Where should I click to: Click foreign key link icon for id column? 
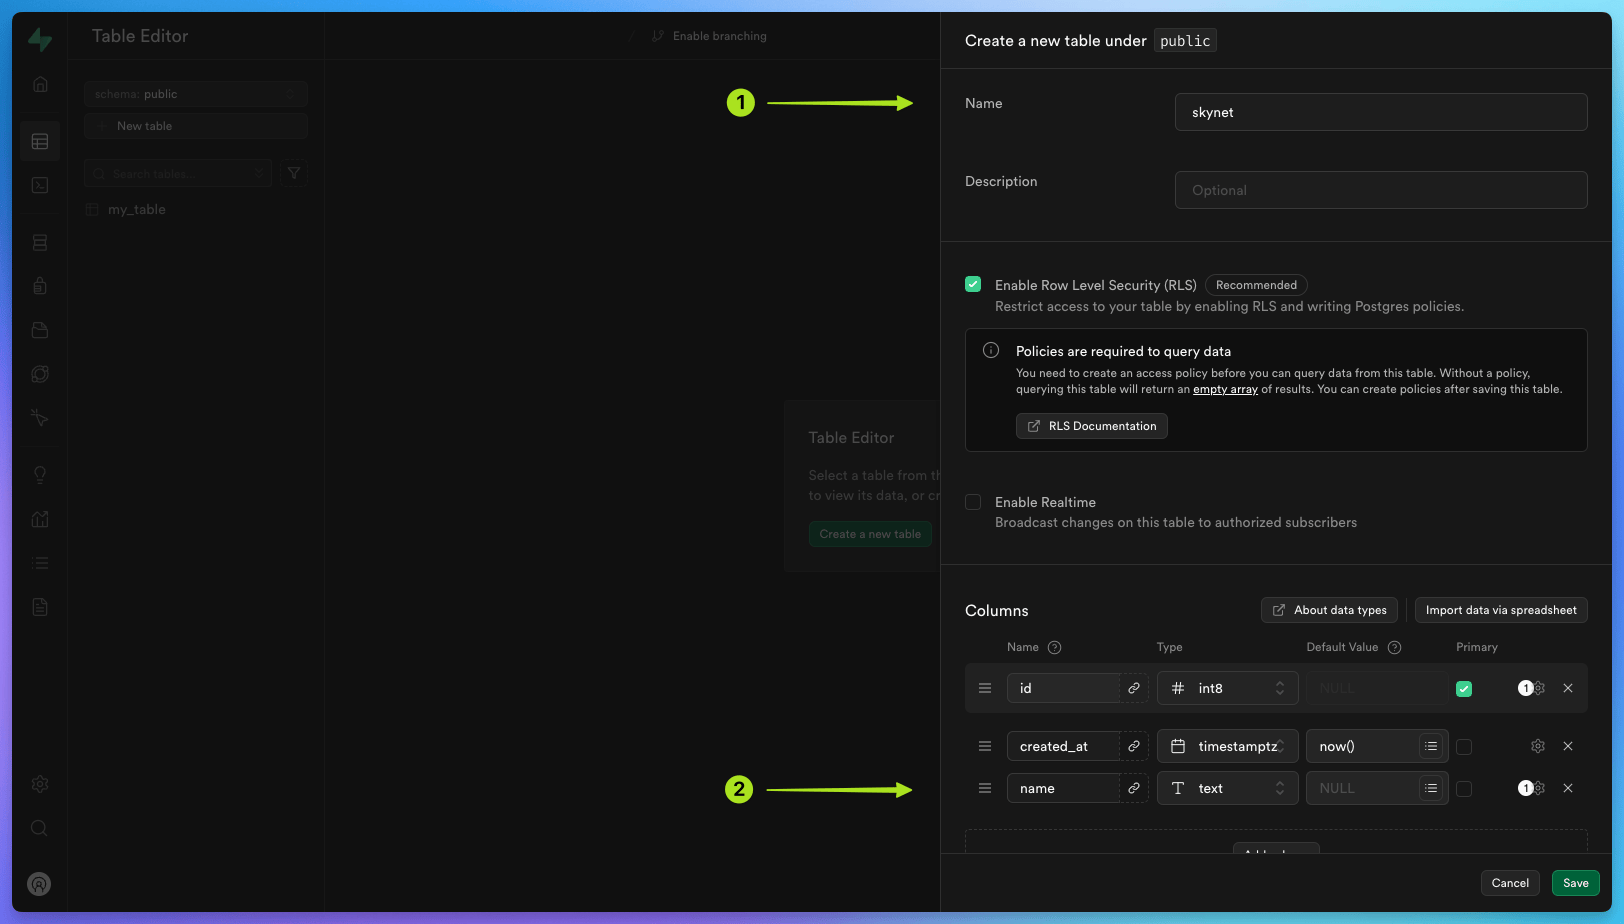pyautogui.click(x=1134, y=688)
